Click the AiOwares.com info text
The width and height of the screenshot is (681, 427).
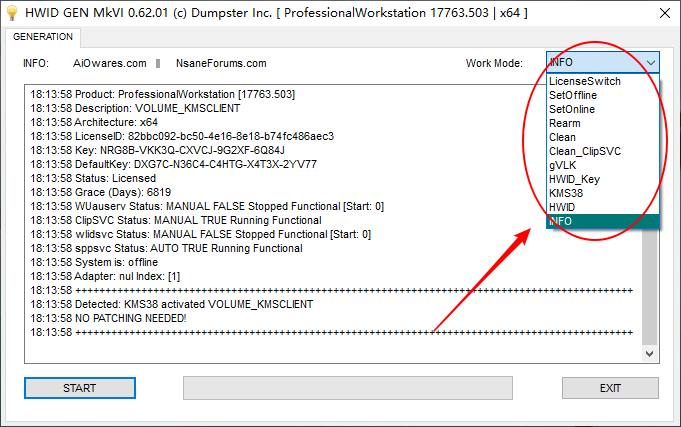[109, 63]
